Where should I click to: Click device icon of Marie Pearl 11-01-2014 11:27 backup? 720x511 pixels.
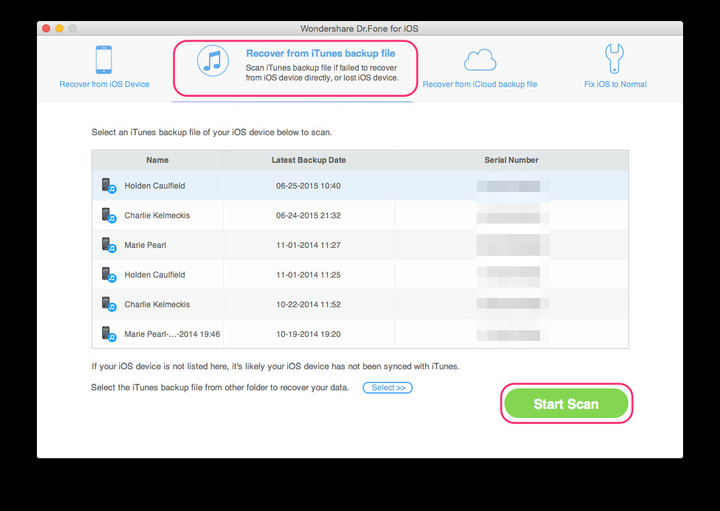tap(109, 245)
